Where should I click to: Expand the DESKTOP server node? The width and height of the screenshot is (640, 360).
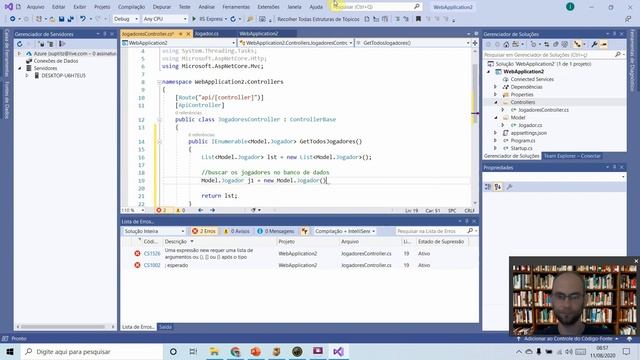point(27,76)
